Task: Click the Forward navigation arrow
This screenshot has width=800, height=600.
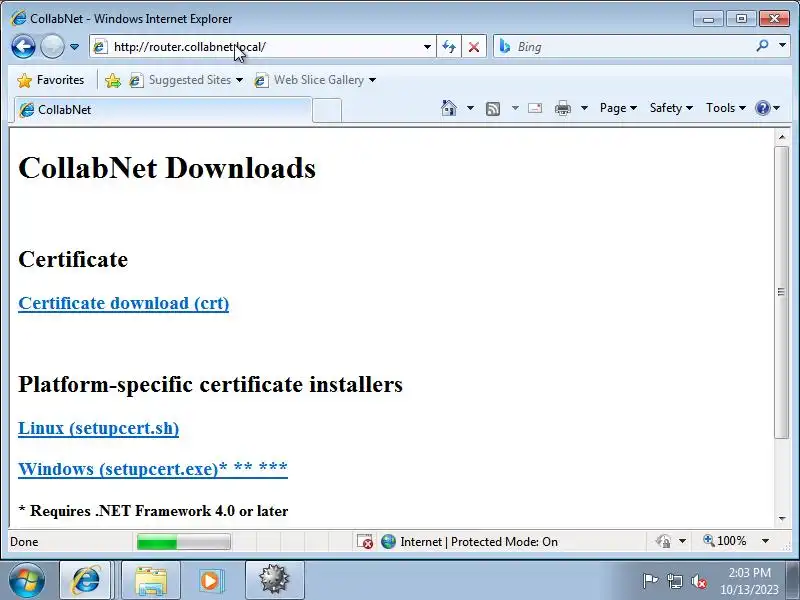Action: 52,47
